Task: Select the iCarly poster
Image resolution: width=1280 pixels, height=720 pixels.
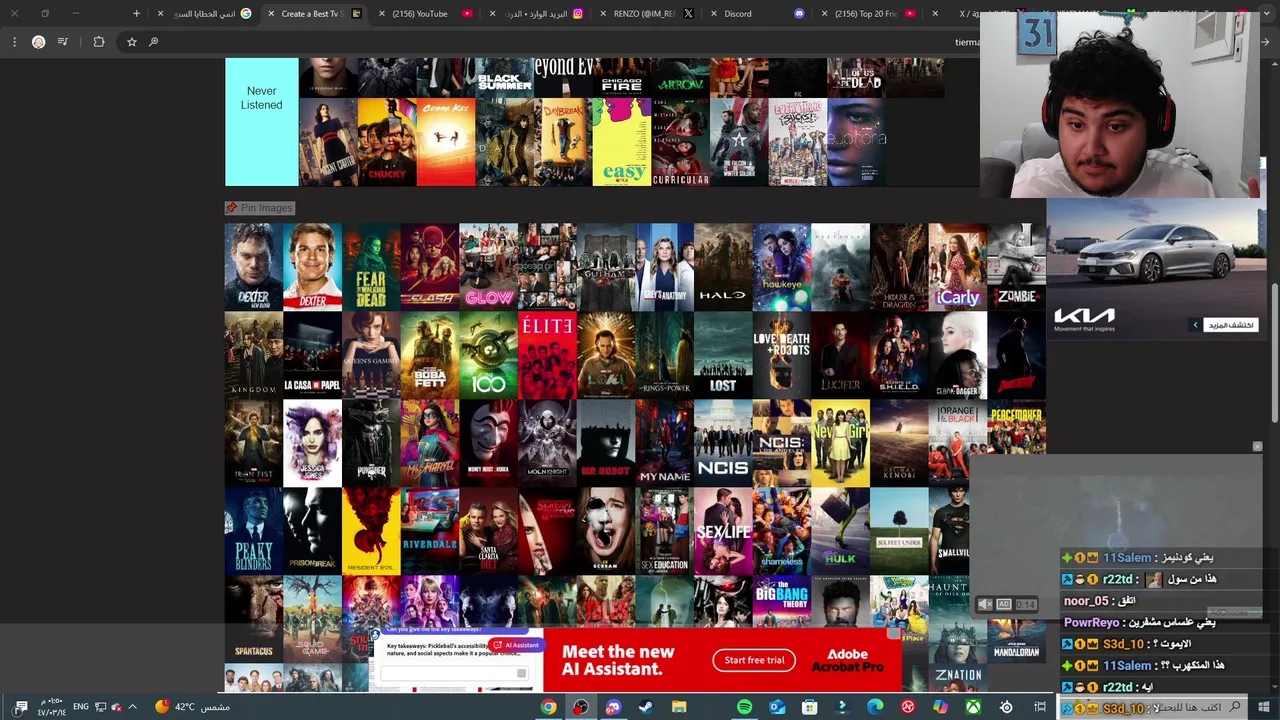Action: [958, 267]
